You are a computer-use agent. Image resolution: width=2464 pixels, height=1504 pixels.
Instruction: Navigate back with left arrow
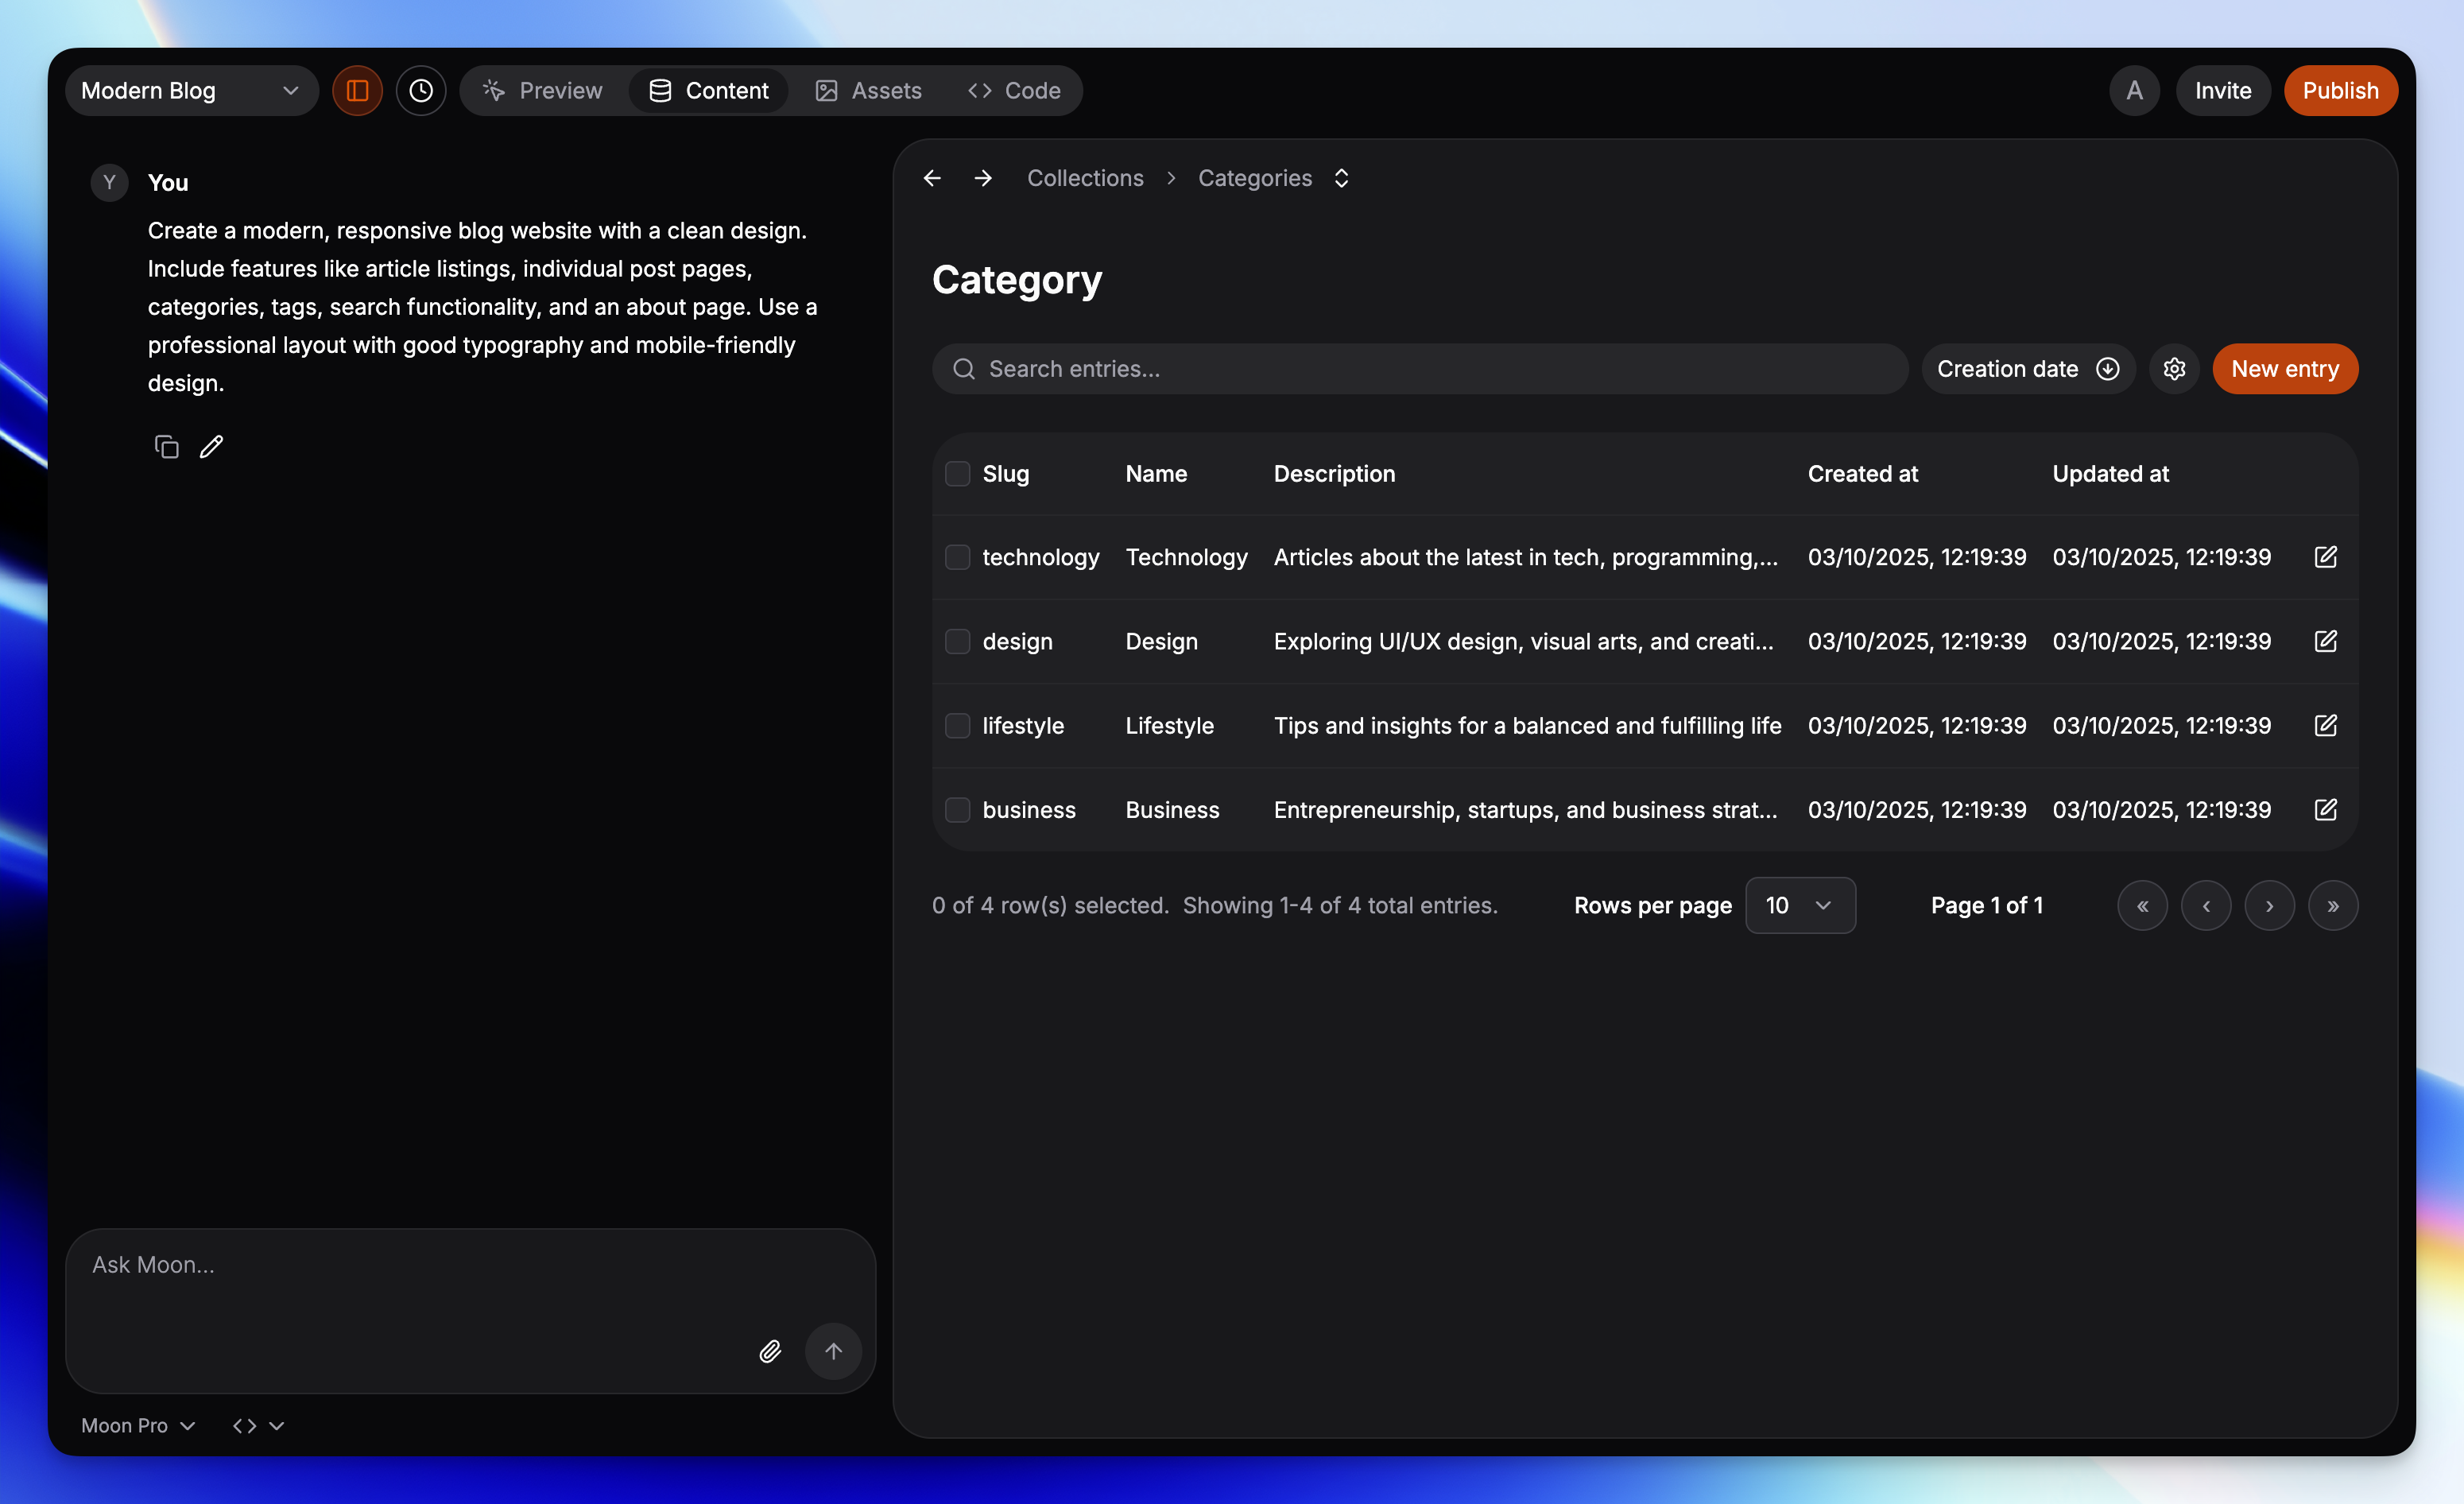click(x=932, y=178)
